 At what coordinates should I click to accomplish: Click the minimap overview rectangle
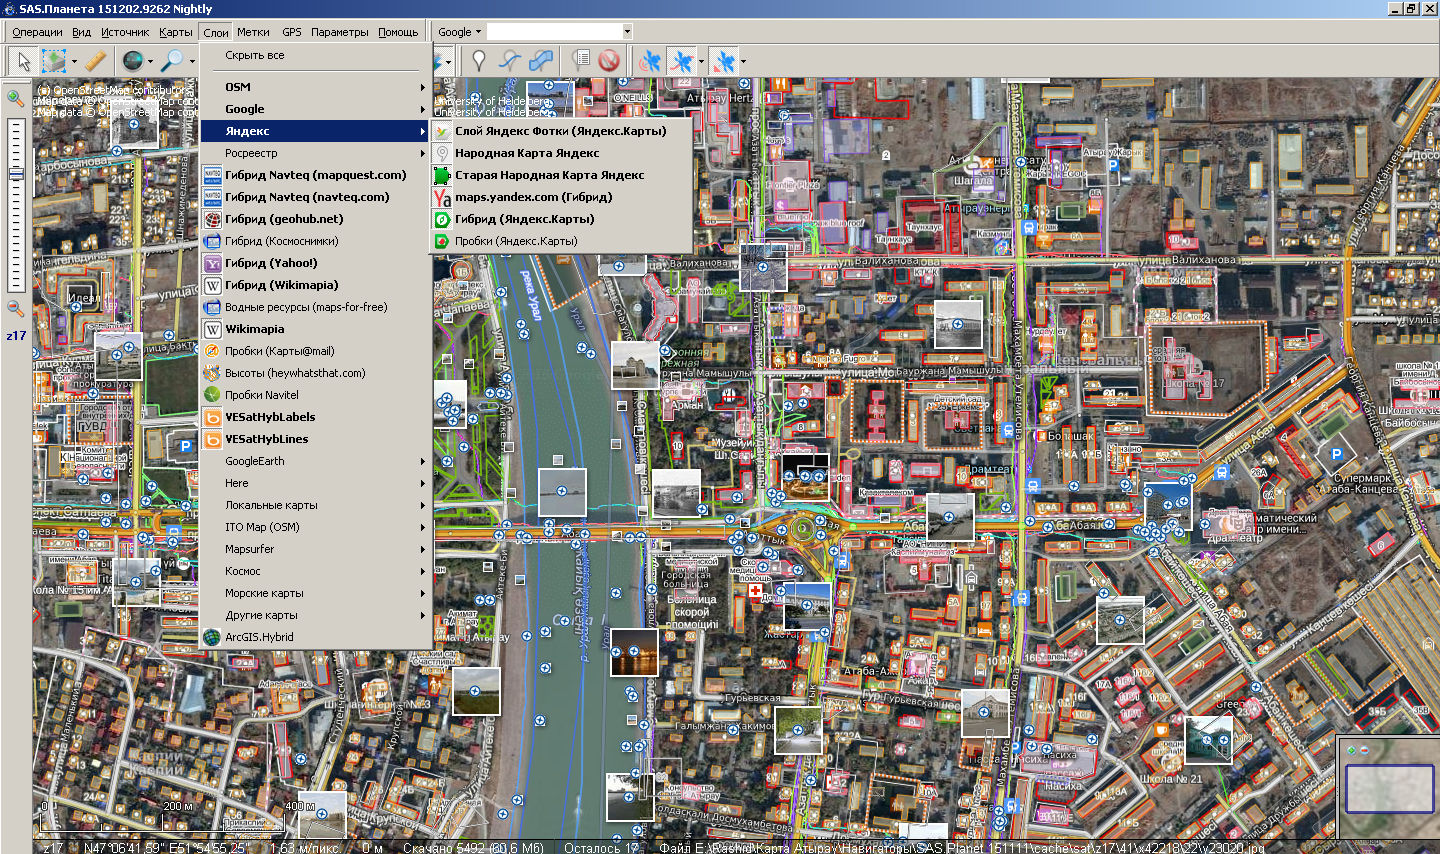(1389, 788)
